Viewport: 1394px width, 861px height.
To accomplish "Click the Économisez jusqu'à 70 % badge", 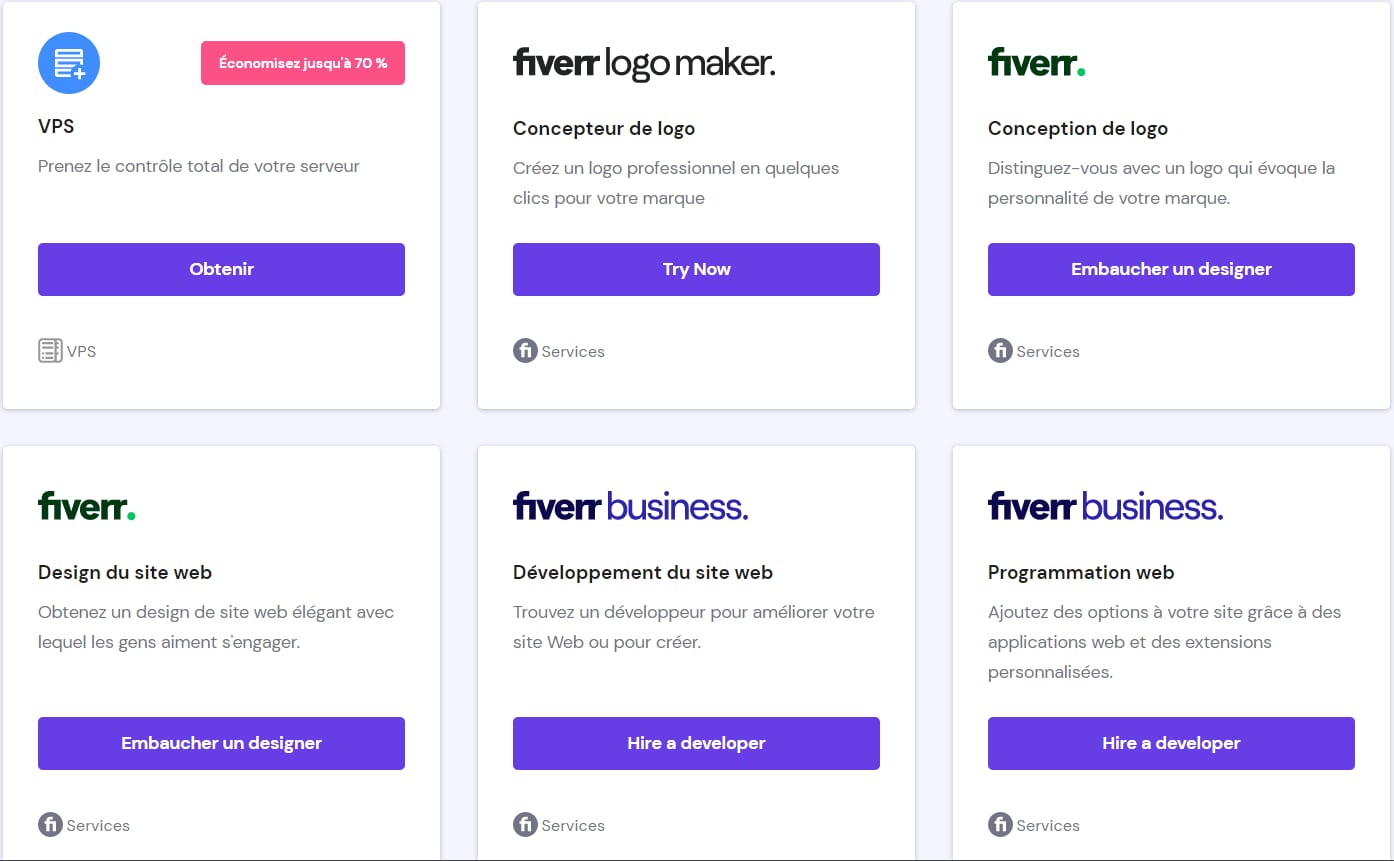I will (x=303, y=63).
